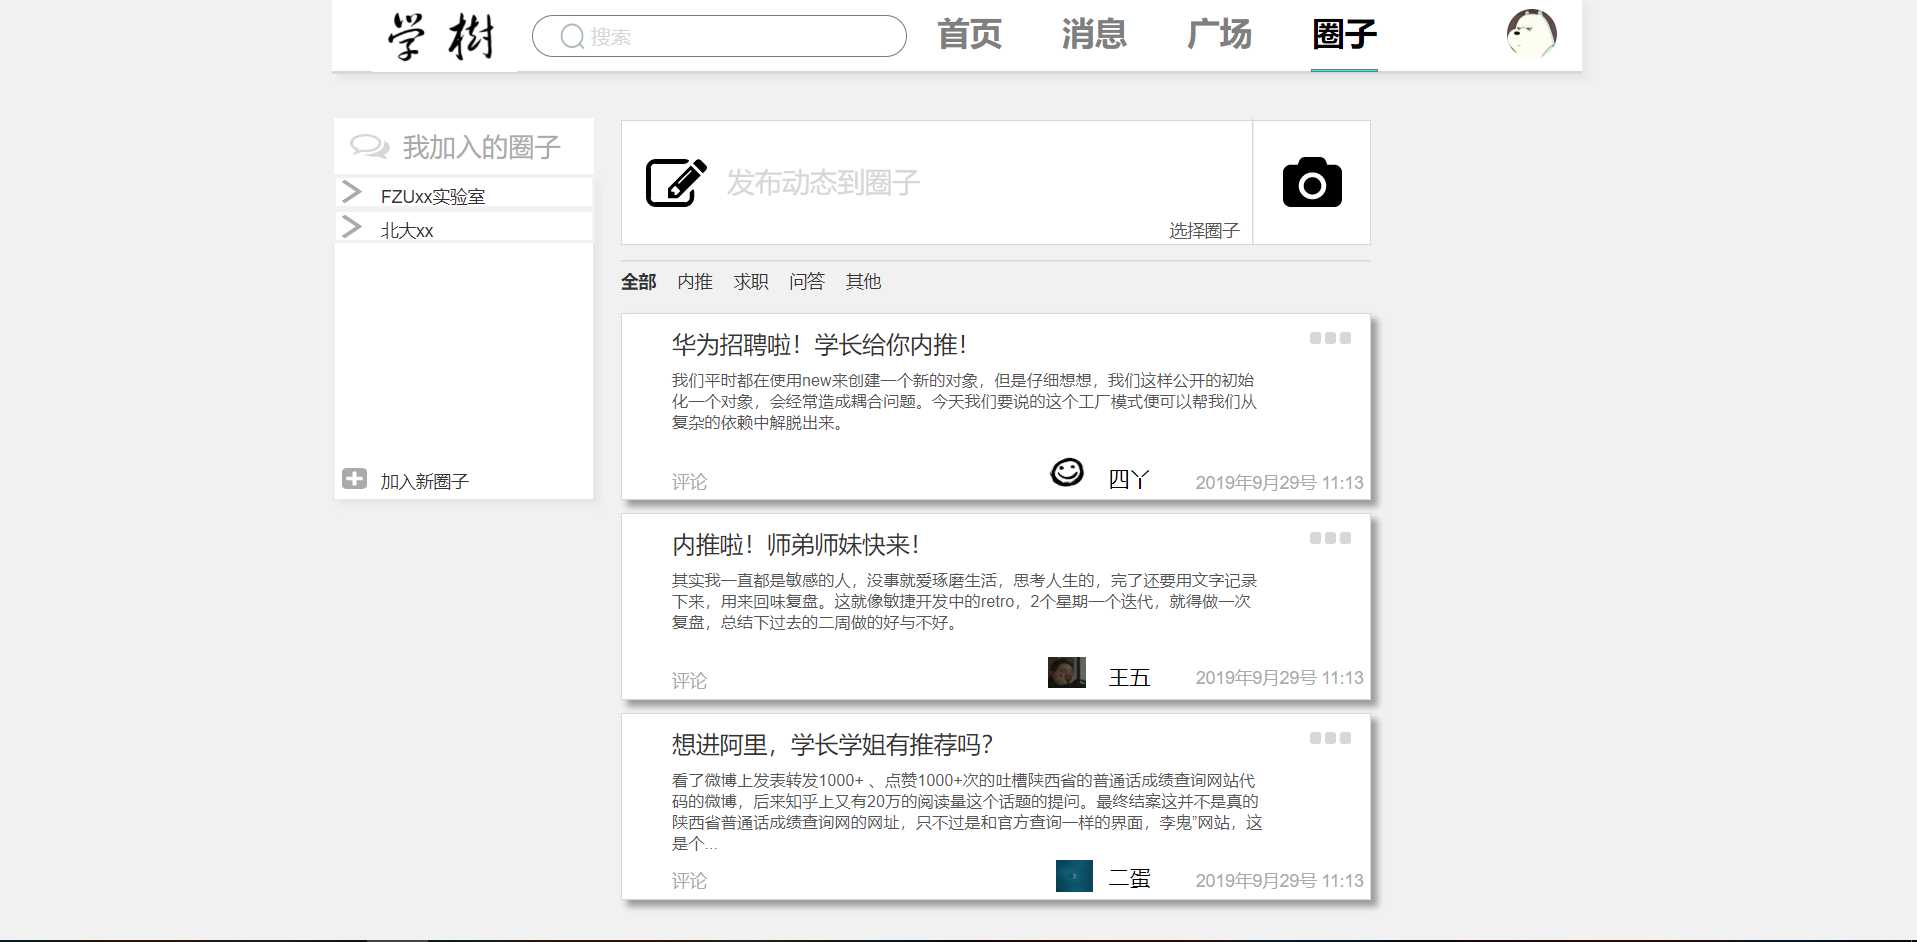Open post titled 内推啦！师弟师妹快来！
This screenshot has width=1917, height=942.
(795, 545)
